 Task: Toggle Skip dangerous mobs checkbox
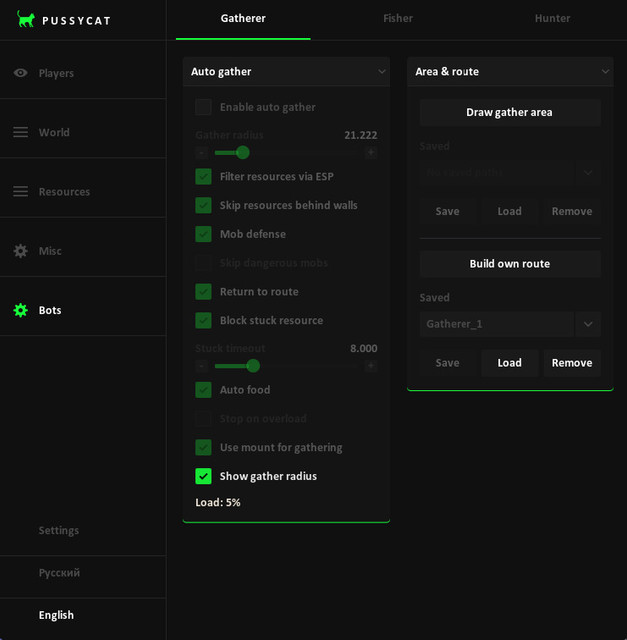point(203,263)
